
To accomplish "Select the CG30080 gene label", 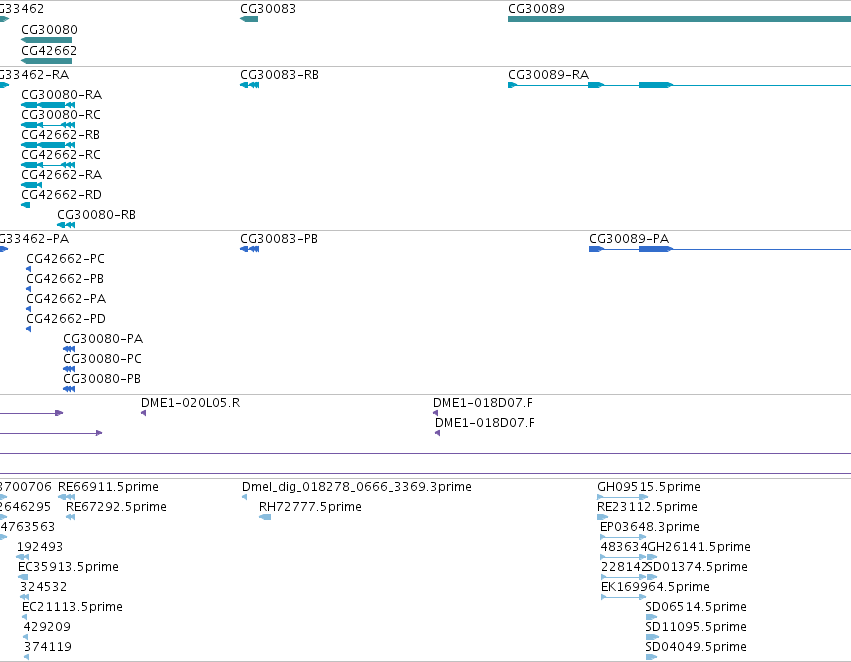I will (49, 30).
